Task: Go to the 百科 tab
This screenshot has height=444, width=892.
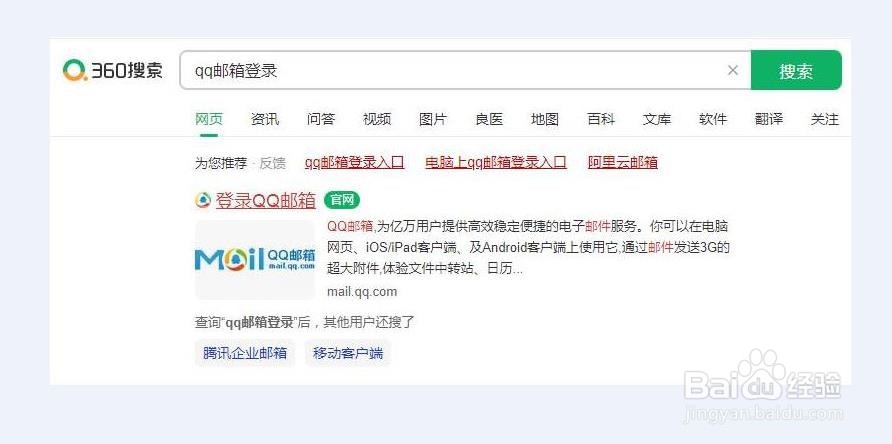Action: tap(601, 120)
